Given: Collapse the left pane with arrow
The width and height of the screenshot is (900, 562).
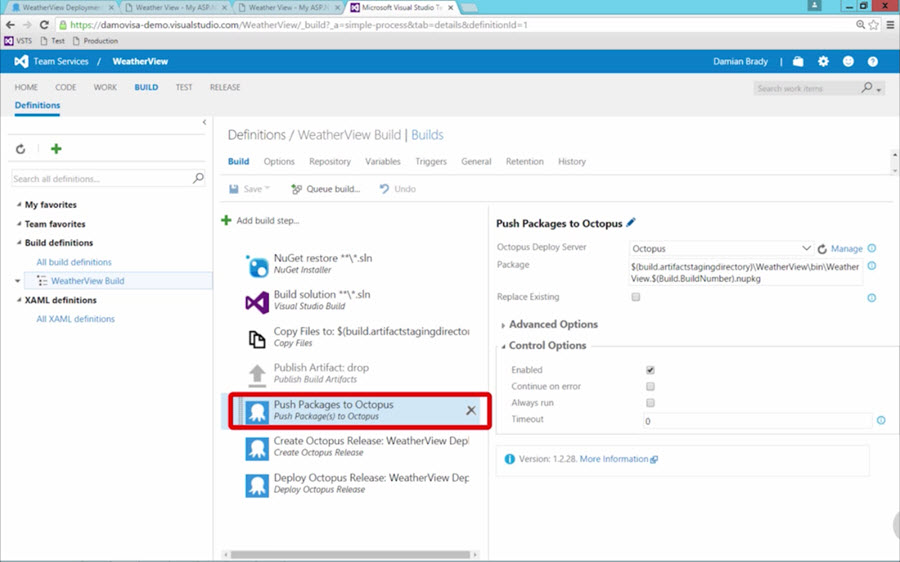Looking at the screenshot, I should pyautogui.click(x=204, y=122).
